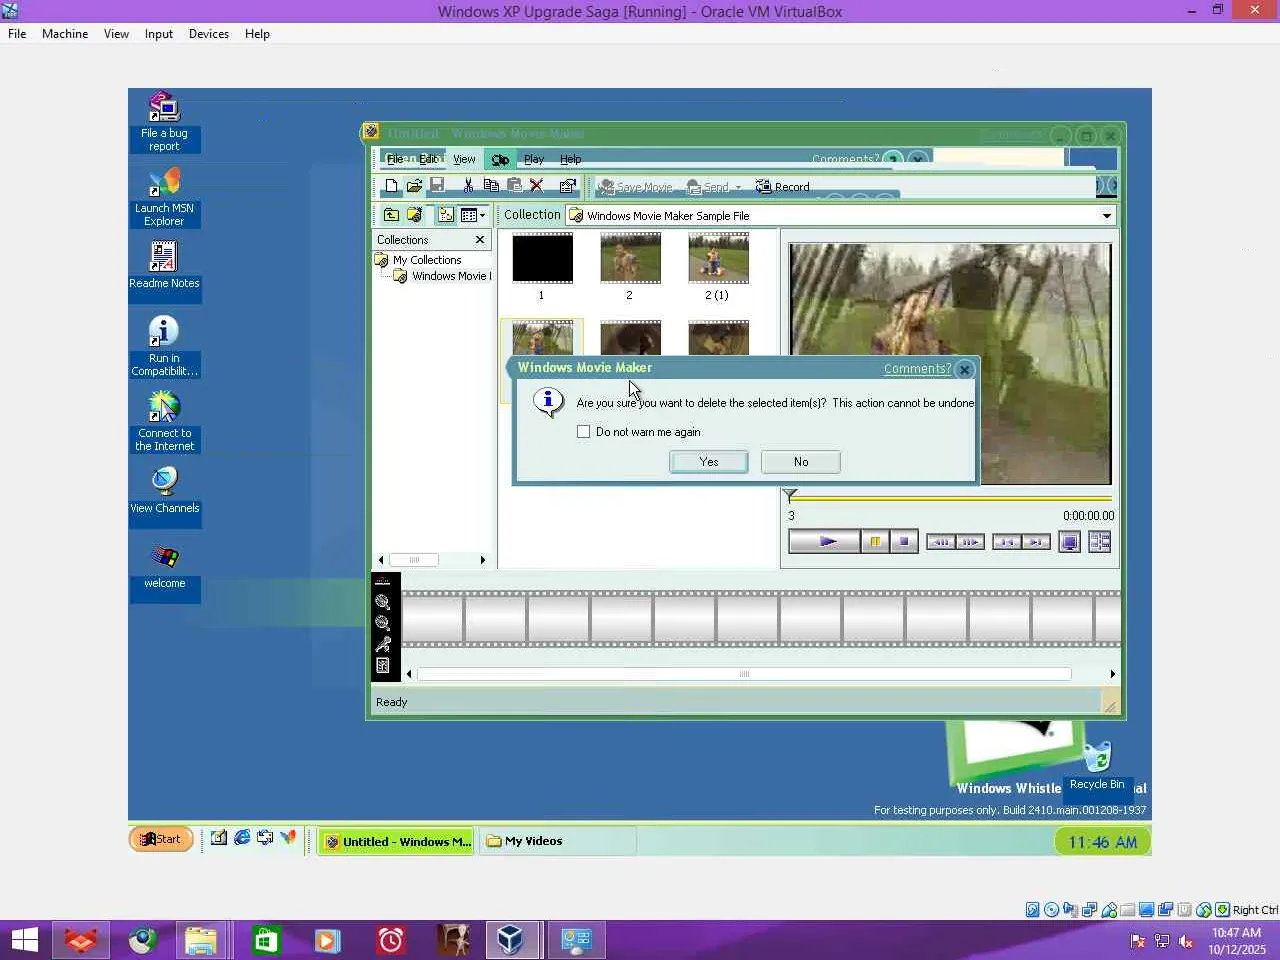
Task: Click the New Collection icon
Action: pyautogui.click(x=414, y=215)
